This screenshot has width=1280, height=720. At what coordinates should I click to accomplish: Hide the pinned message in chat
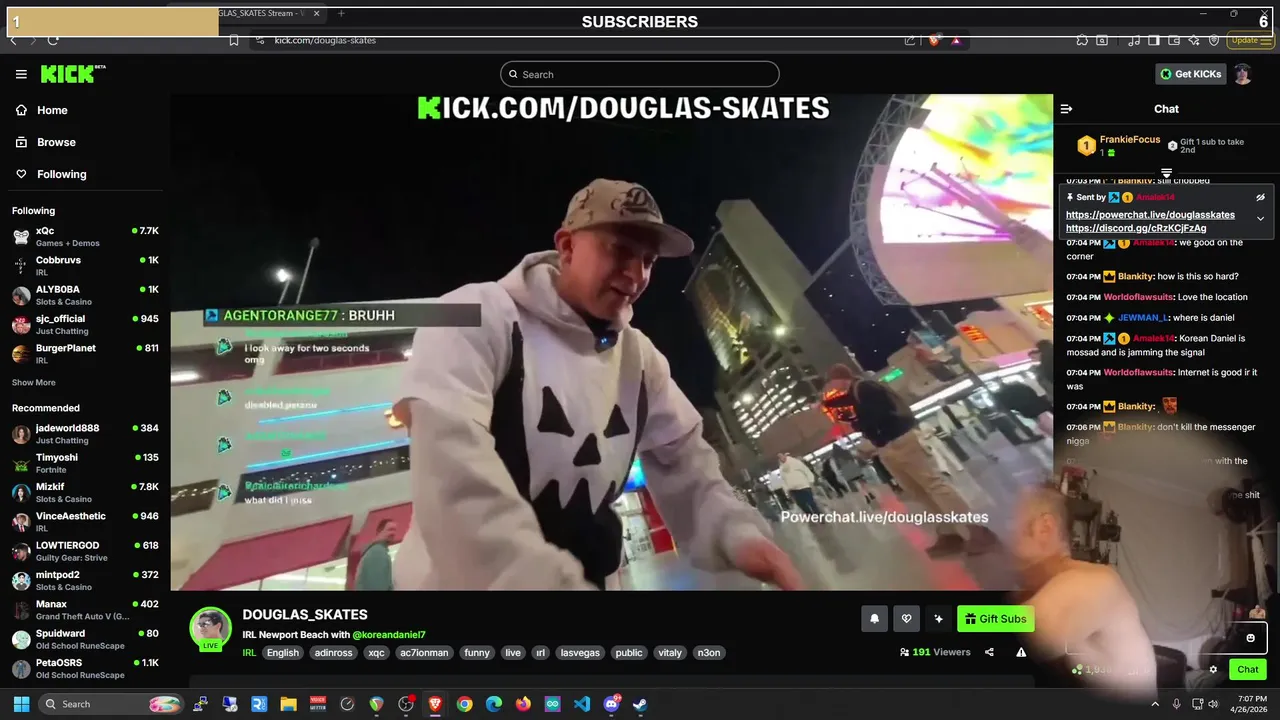(1260, 197)
